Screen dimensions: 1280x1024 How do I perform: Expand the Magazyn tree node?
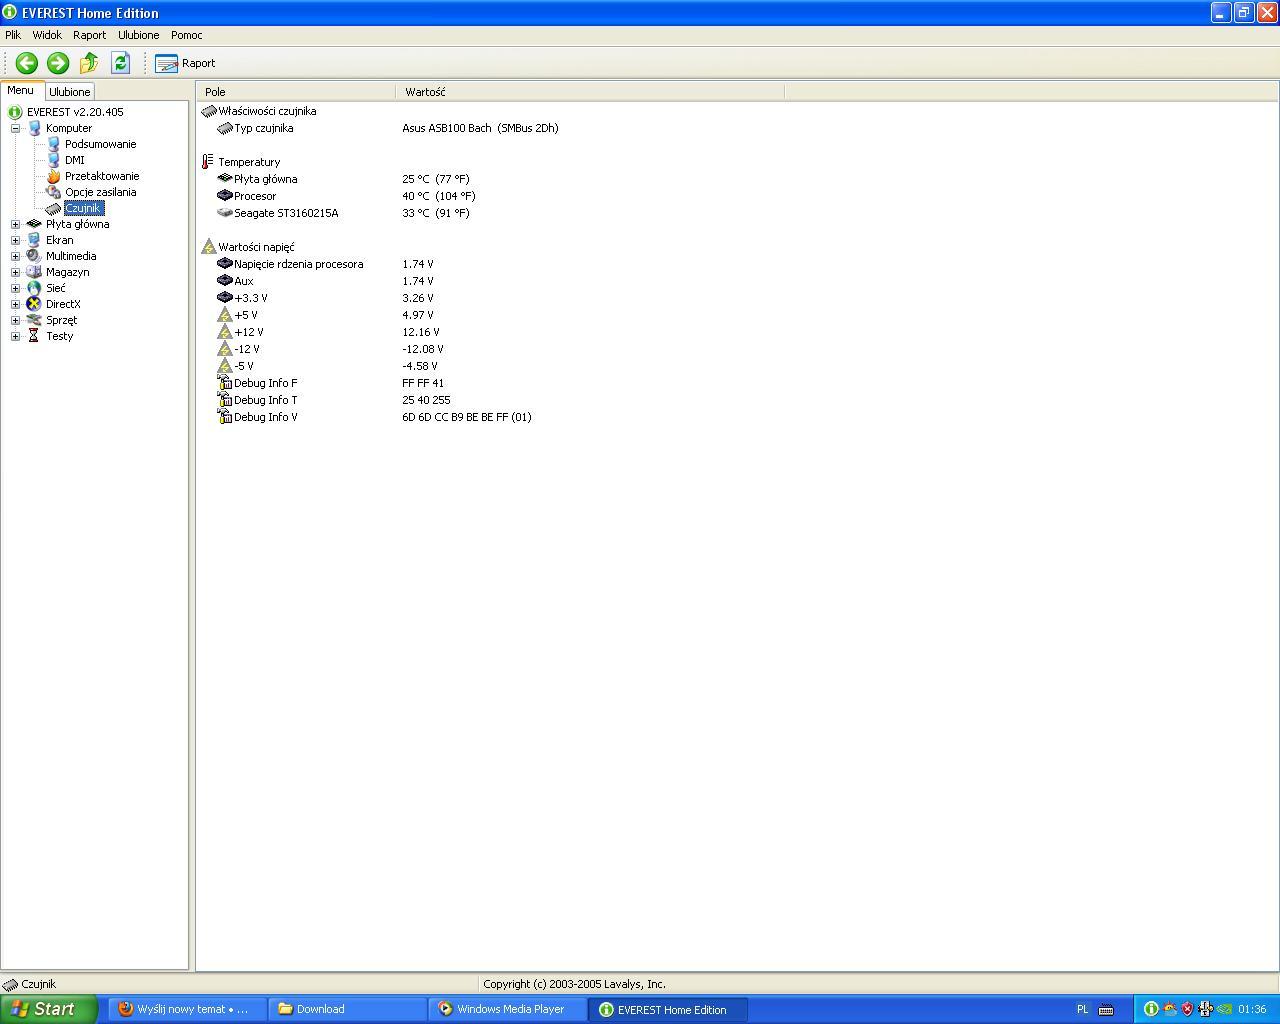pos(15,272)
